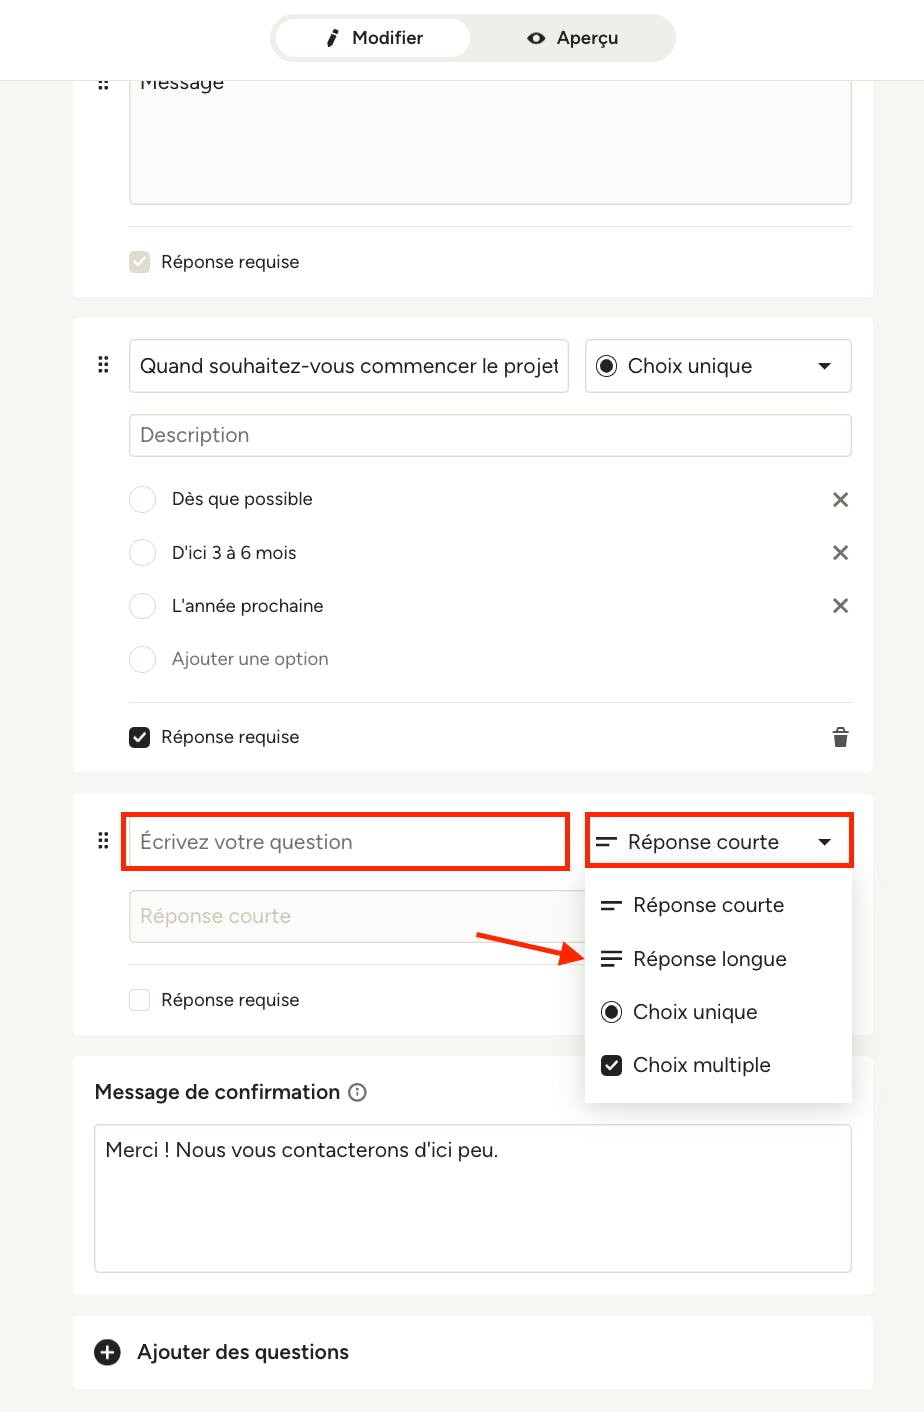The height and width of the screenshot is (1412, 924).
Task: Open the Choix unique question type dropdown
Action: 718,366
